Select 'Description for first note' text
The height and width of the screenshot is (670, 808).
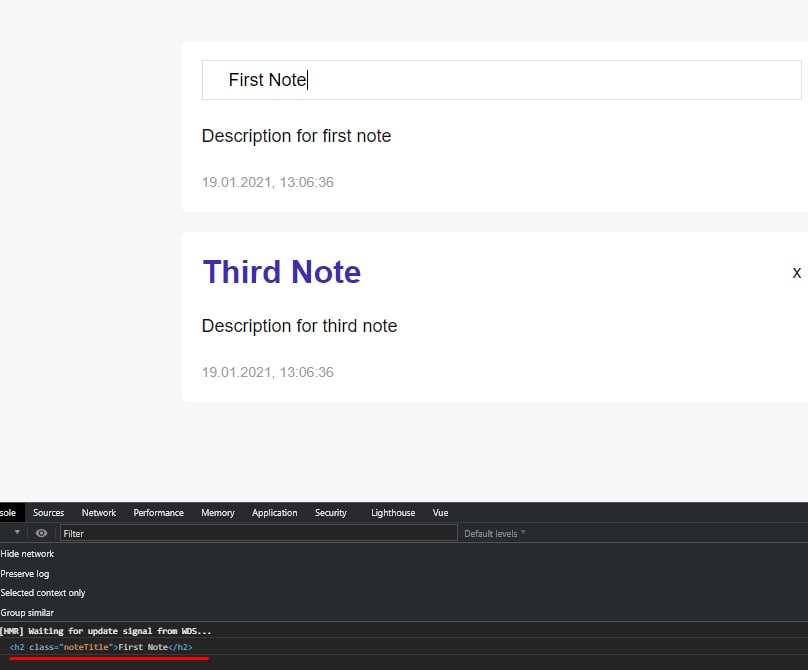point(296,136)
